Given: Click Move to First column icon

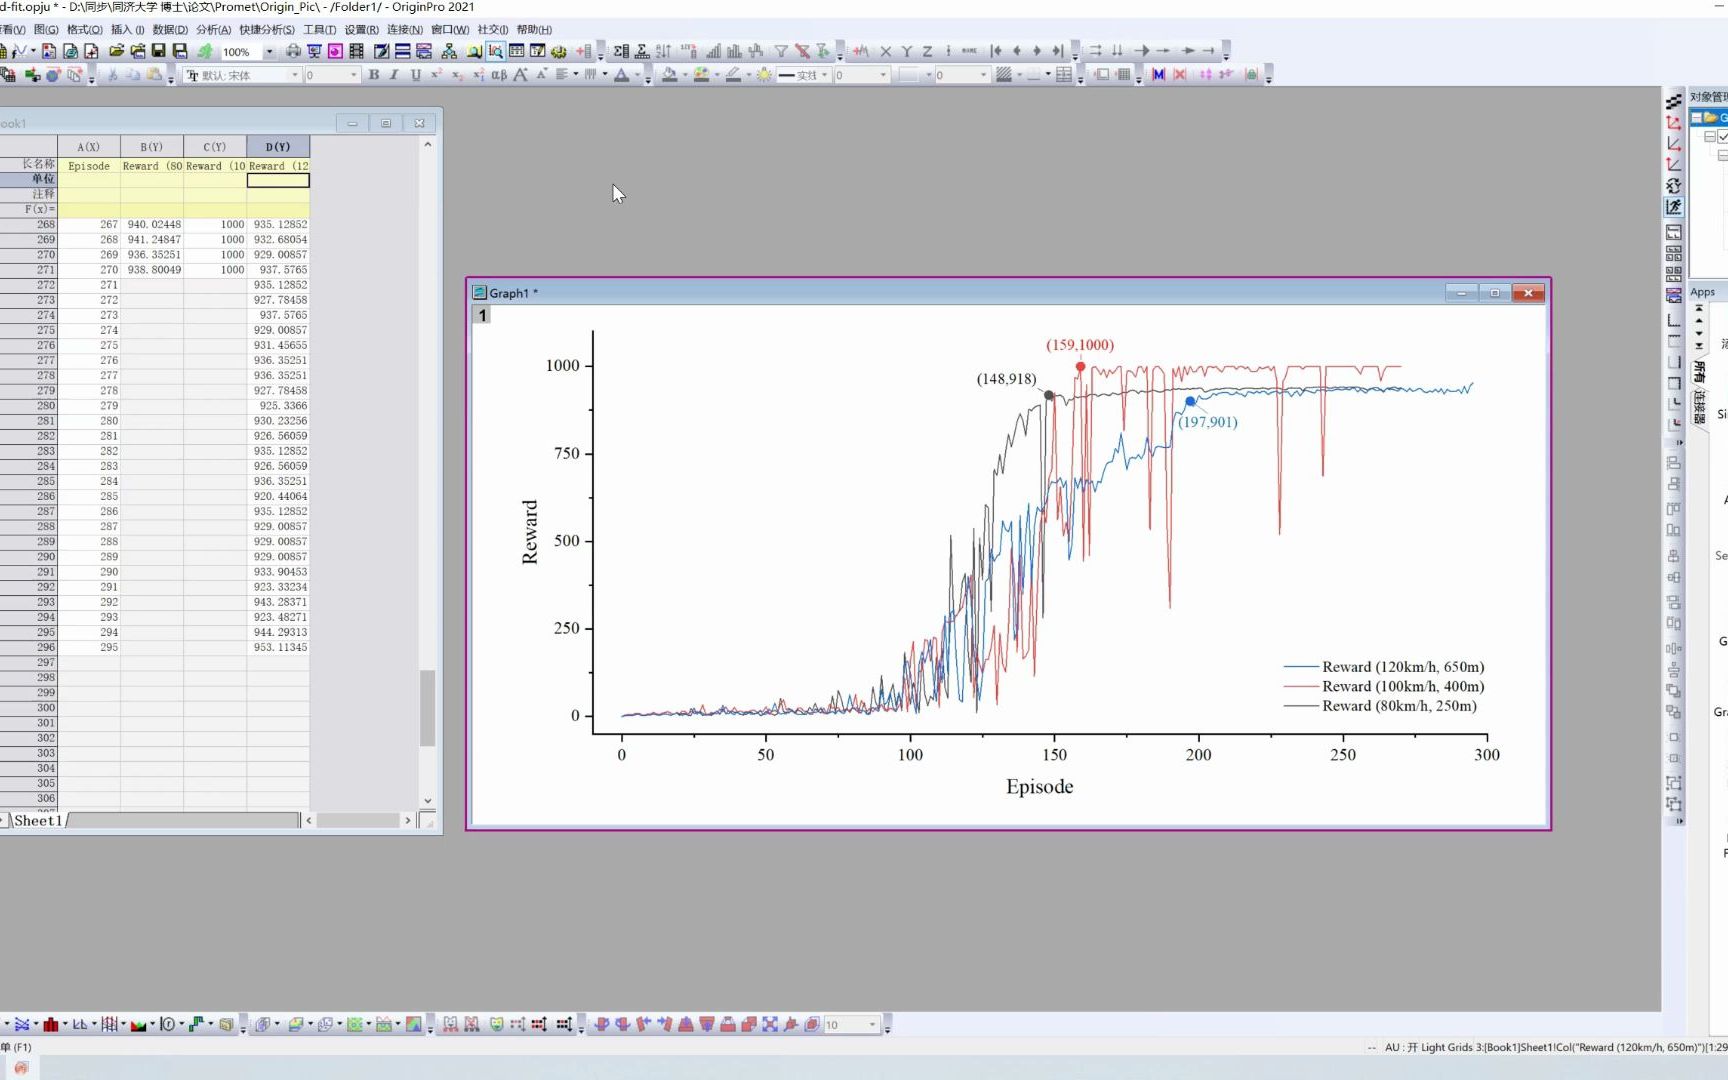Looking at the screenshot, I should (996, 51).
